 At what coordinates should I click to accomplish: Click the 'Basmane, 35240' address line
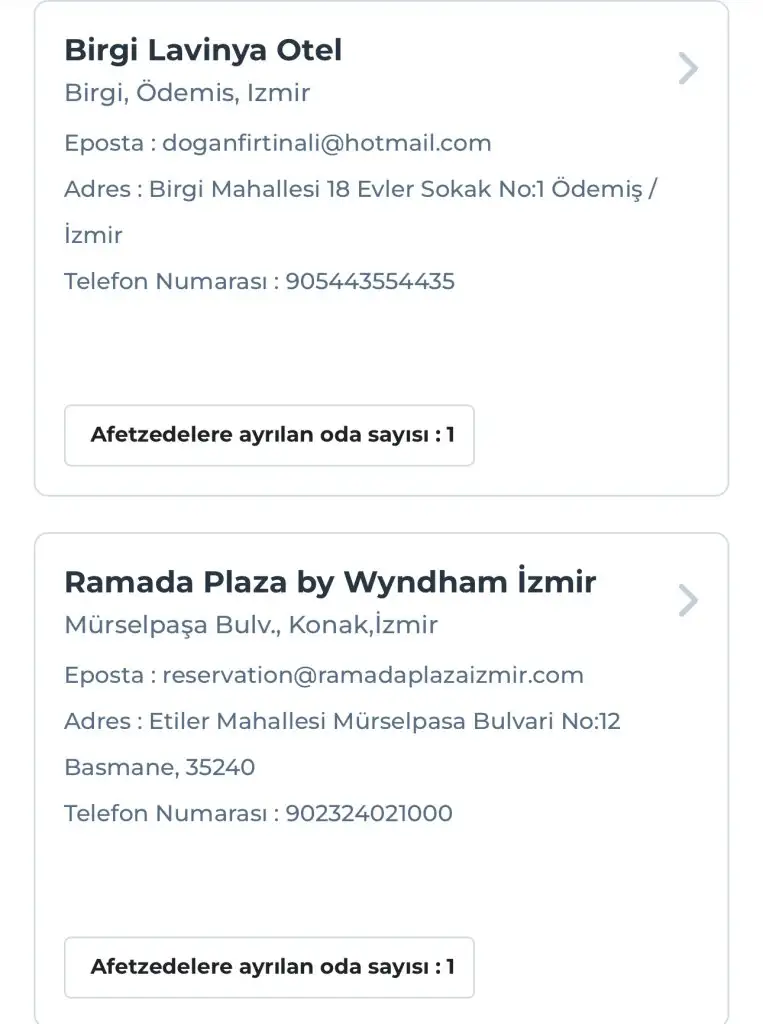click(159, 767)
